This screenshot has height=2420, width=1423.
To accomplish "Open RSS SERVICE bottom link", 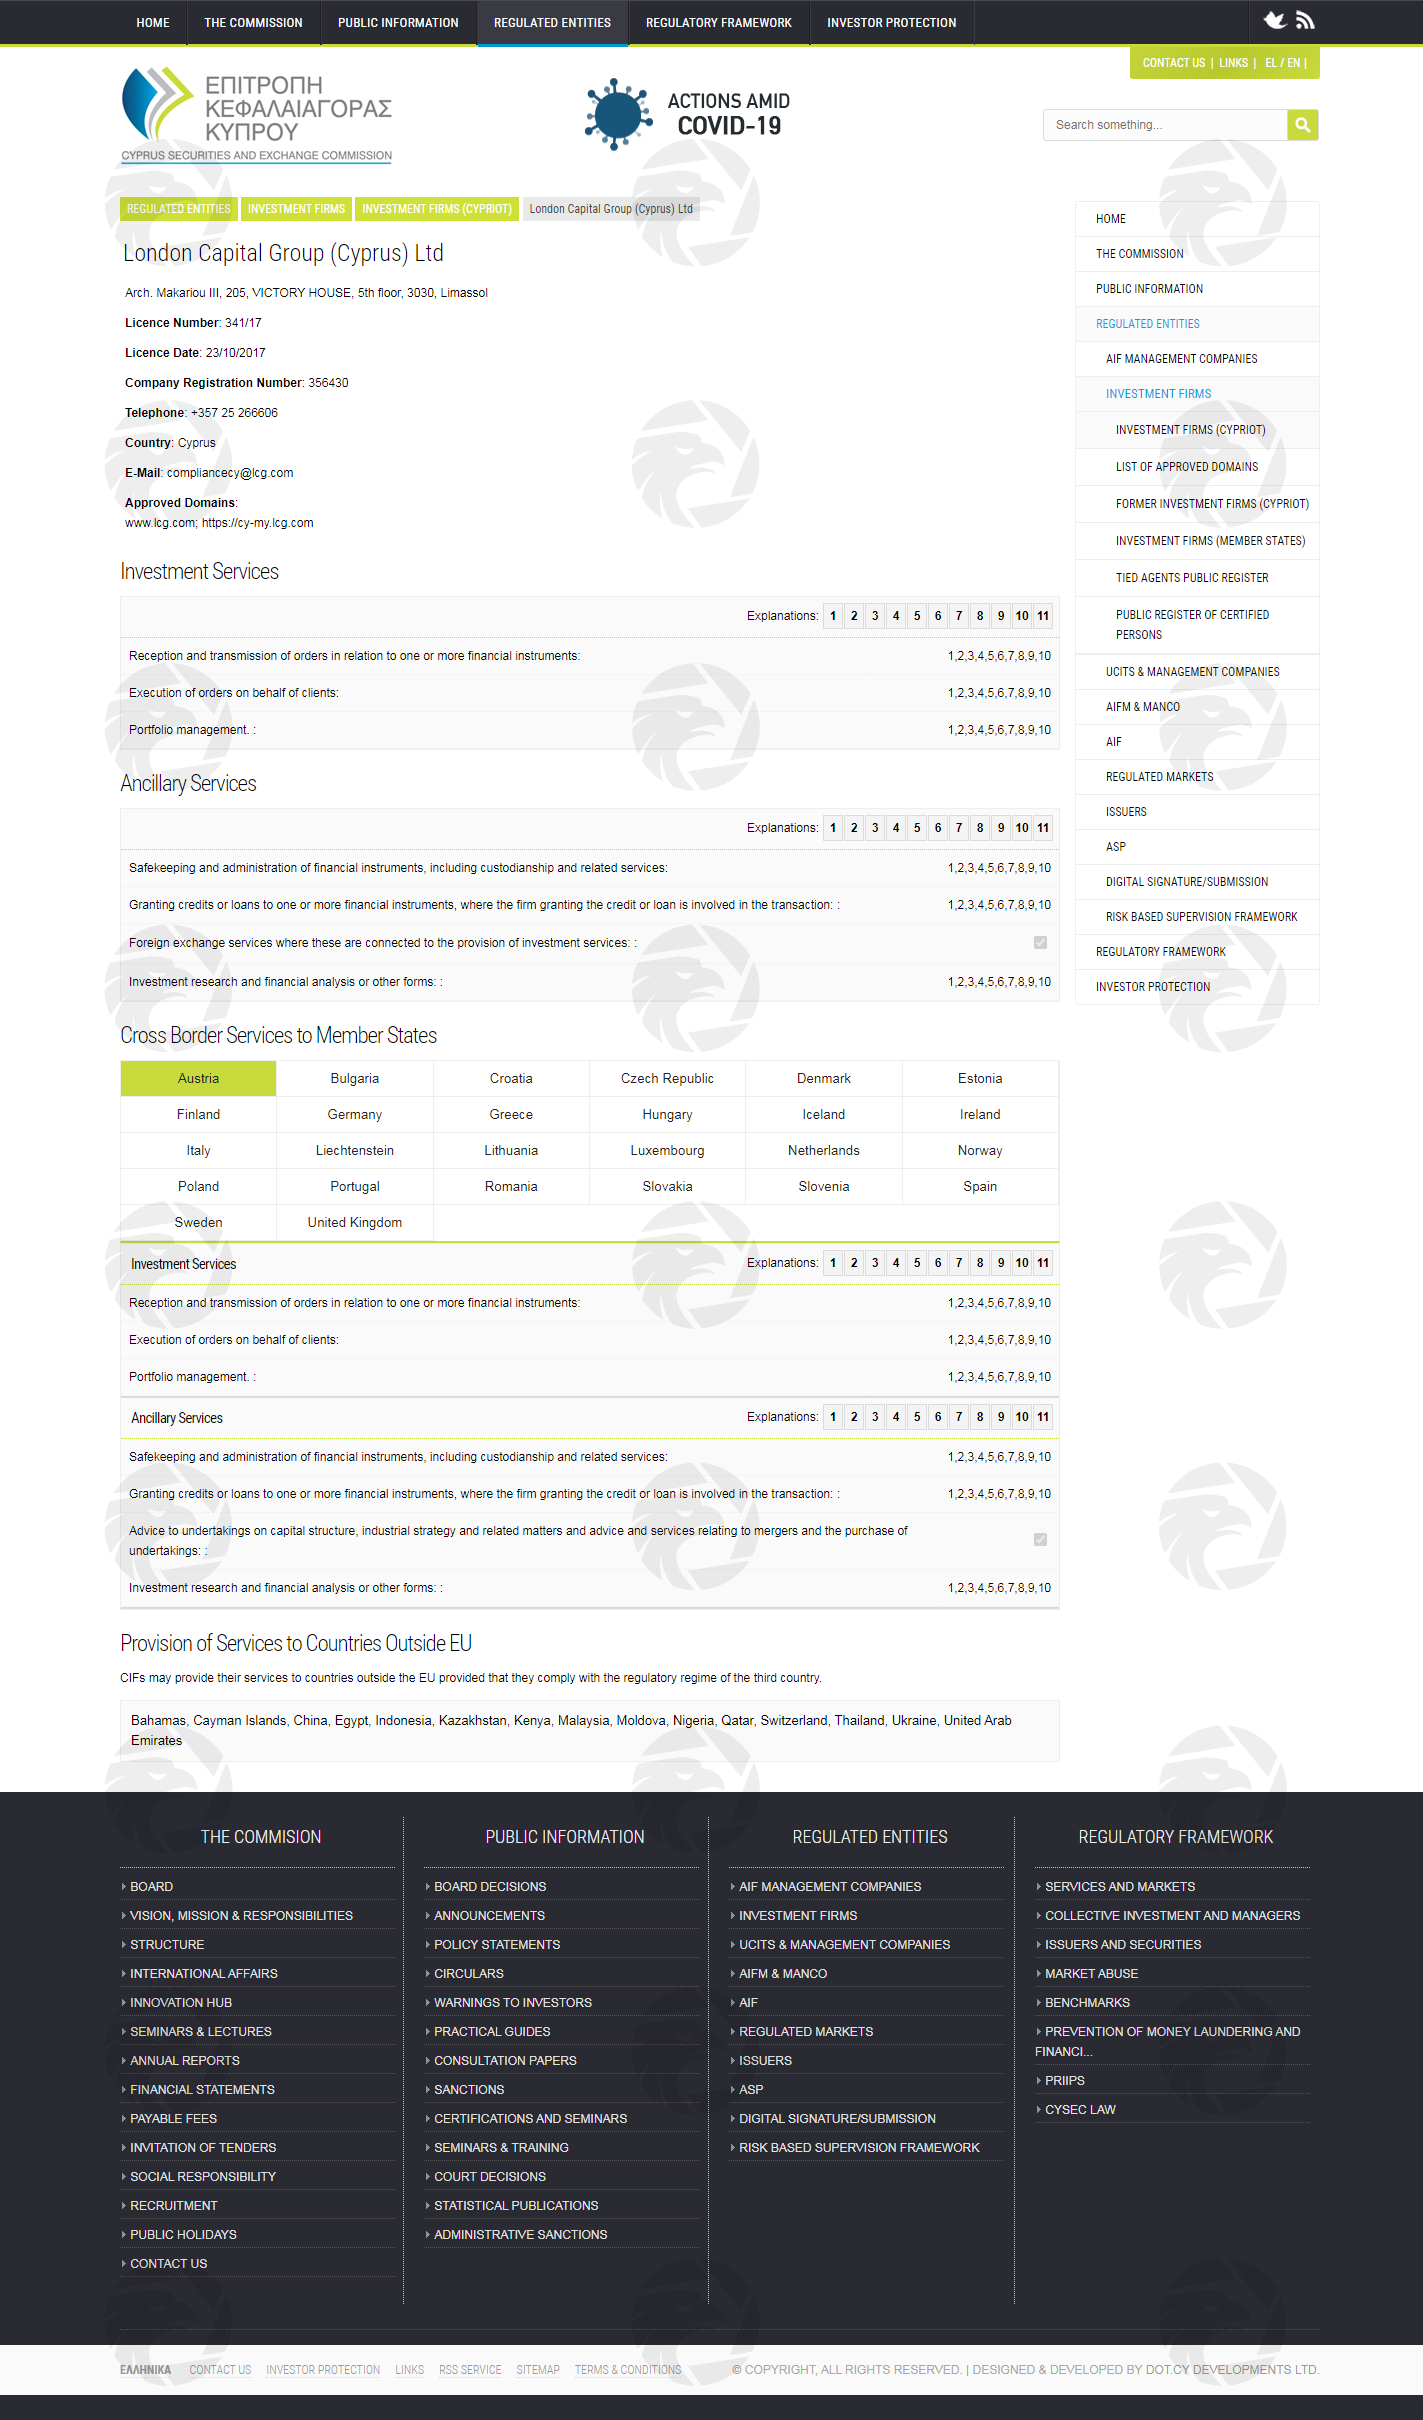I will (470, 2370).
